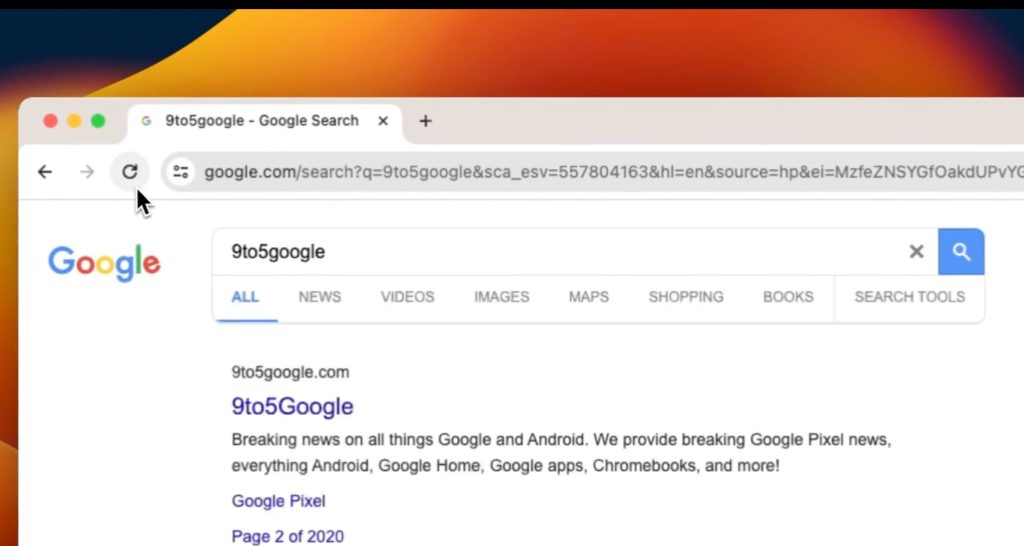The image size is (1024, 546).
Task: Clear the search box with X icon
Action: [x=916, y=252]
